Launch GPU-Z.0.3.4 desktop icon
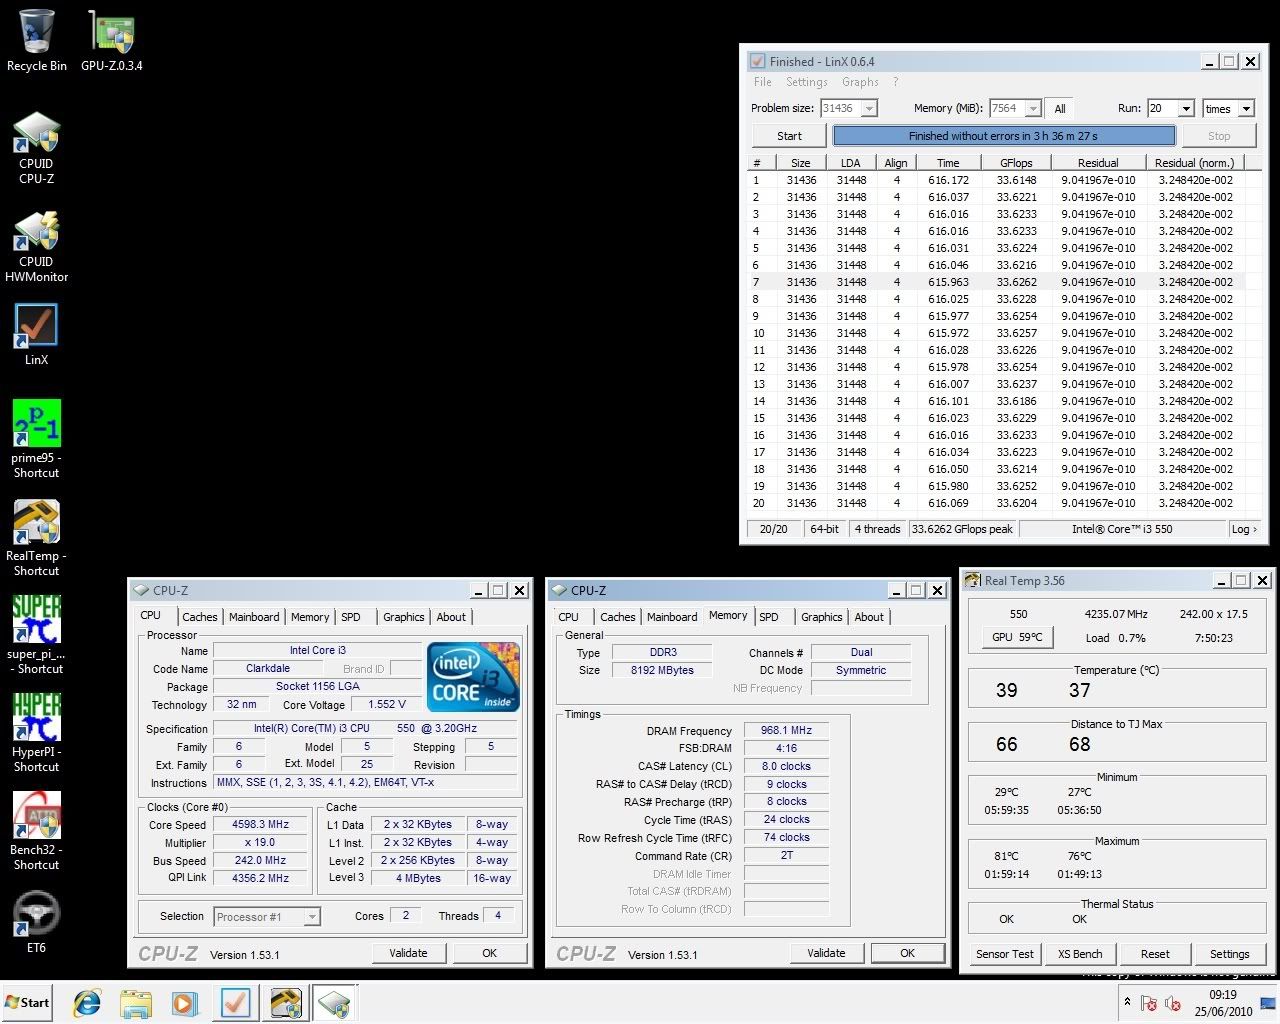 click(x=111, y=40)
